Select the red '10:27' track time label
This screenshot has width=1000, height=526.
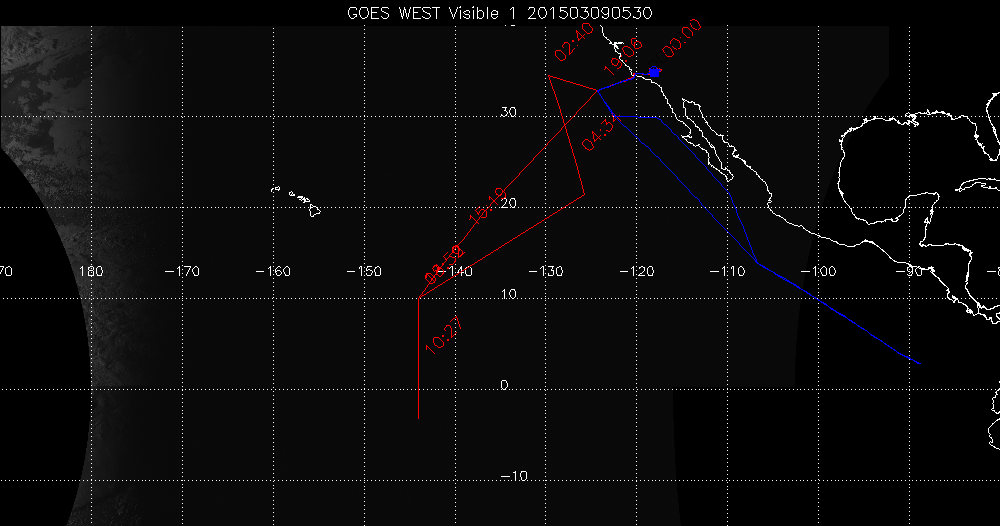tap(443, 335)
